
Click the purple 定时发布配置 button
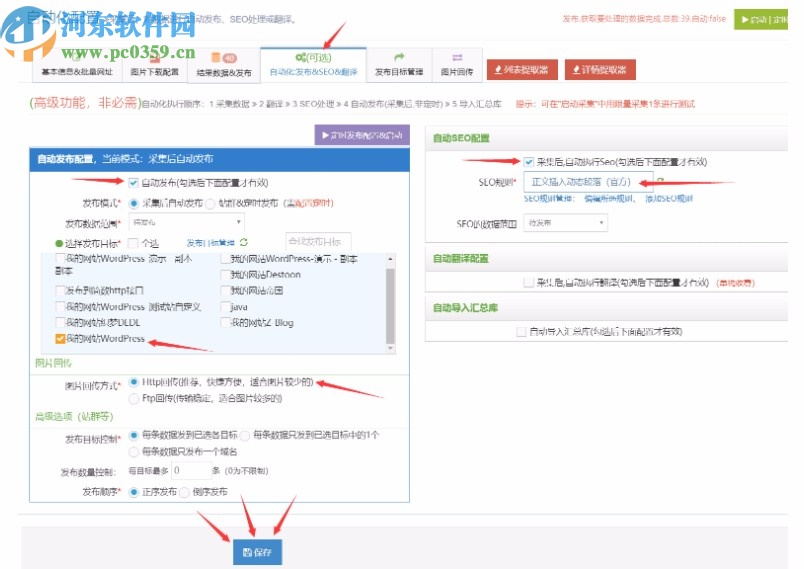click(x=362, y=135)
